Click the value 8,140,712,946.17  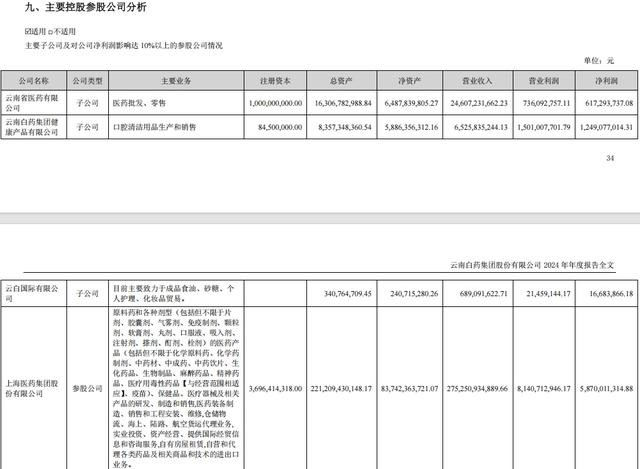544,389
